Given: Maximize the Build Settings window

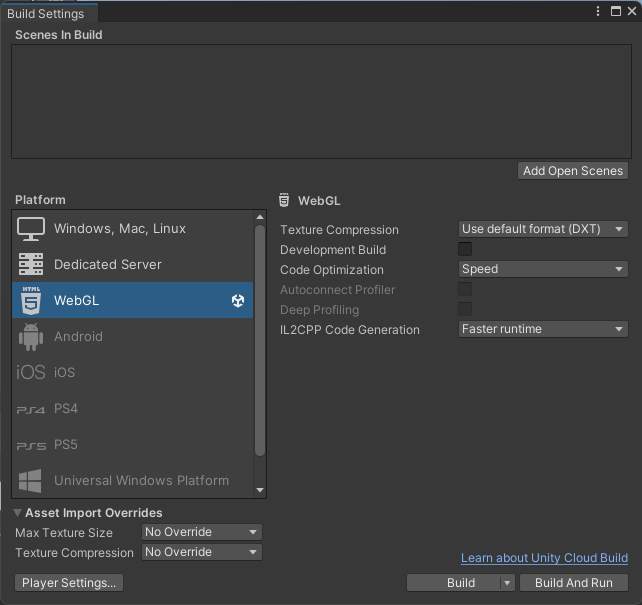Looking at the screenshot, I should point(615,11).
